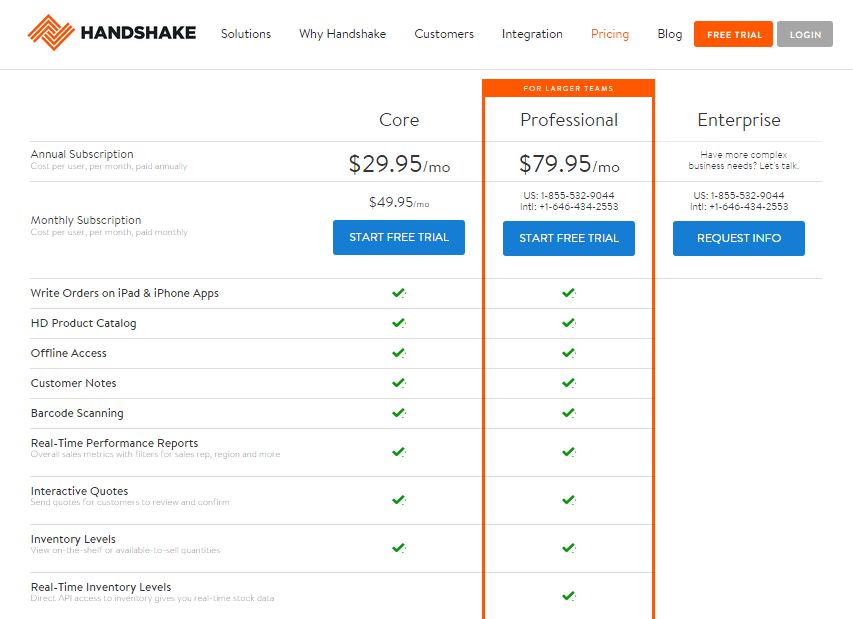Click Core checkmark for Barcode Scanning
Screen dimensions: 853x619
pyautogui.click(x=399, y=412)
